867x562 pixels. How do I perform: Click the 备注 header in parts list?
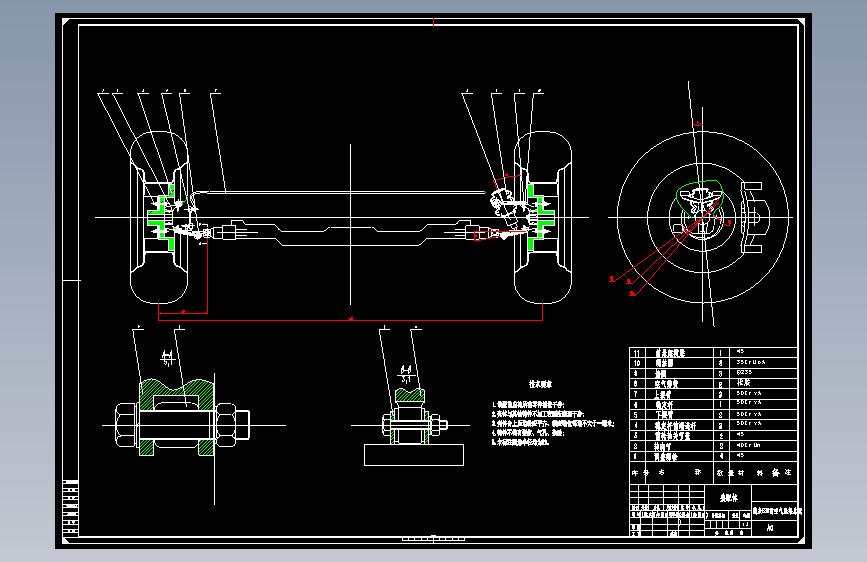(x=782, y=473)
